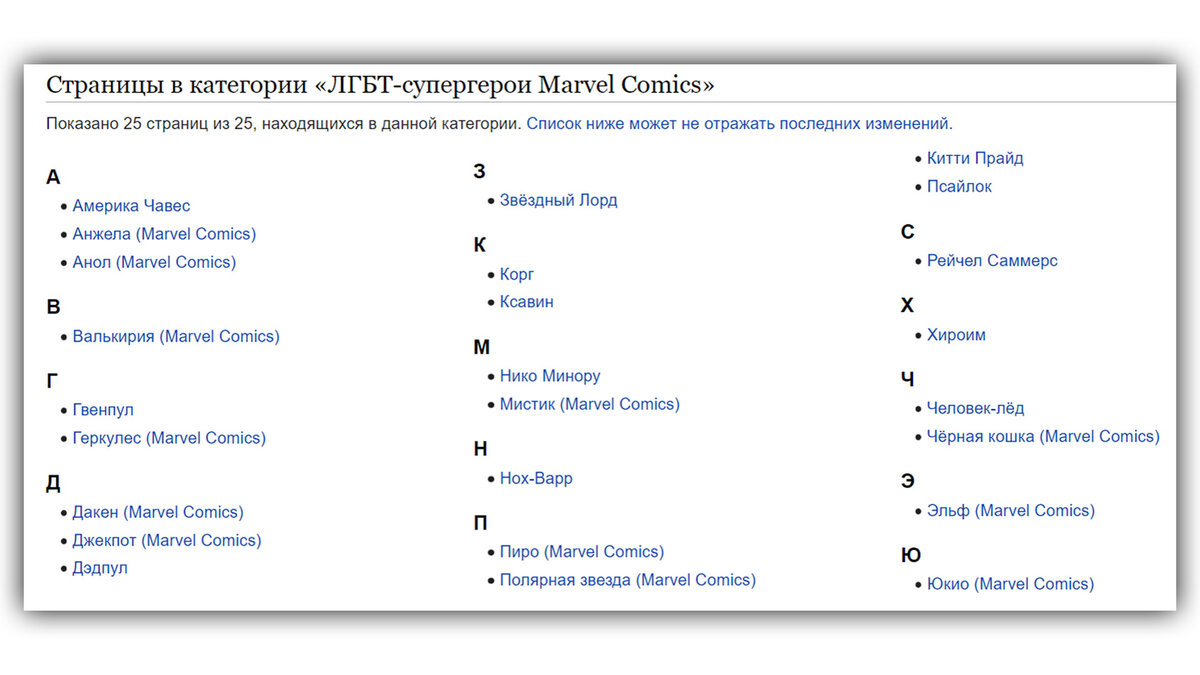Open the 'Список ниже может не отражать' notice link
The height and width of the screenshot is (675, 1200).
point(740,124)
